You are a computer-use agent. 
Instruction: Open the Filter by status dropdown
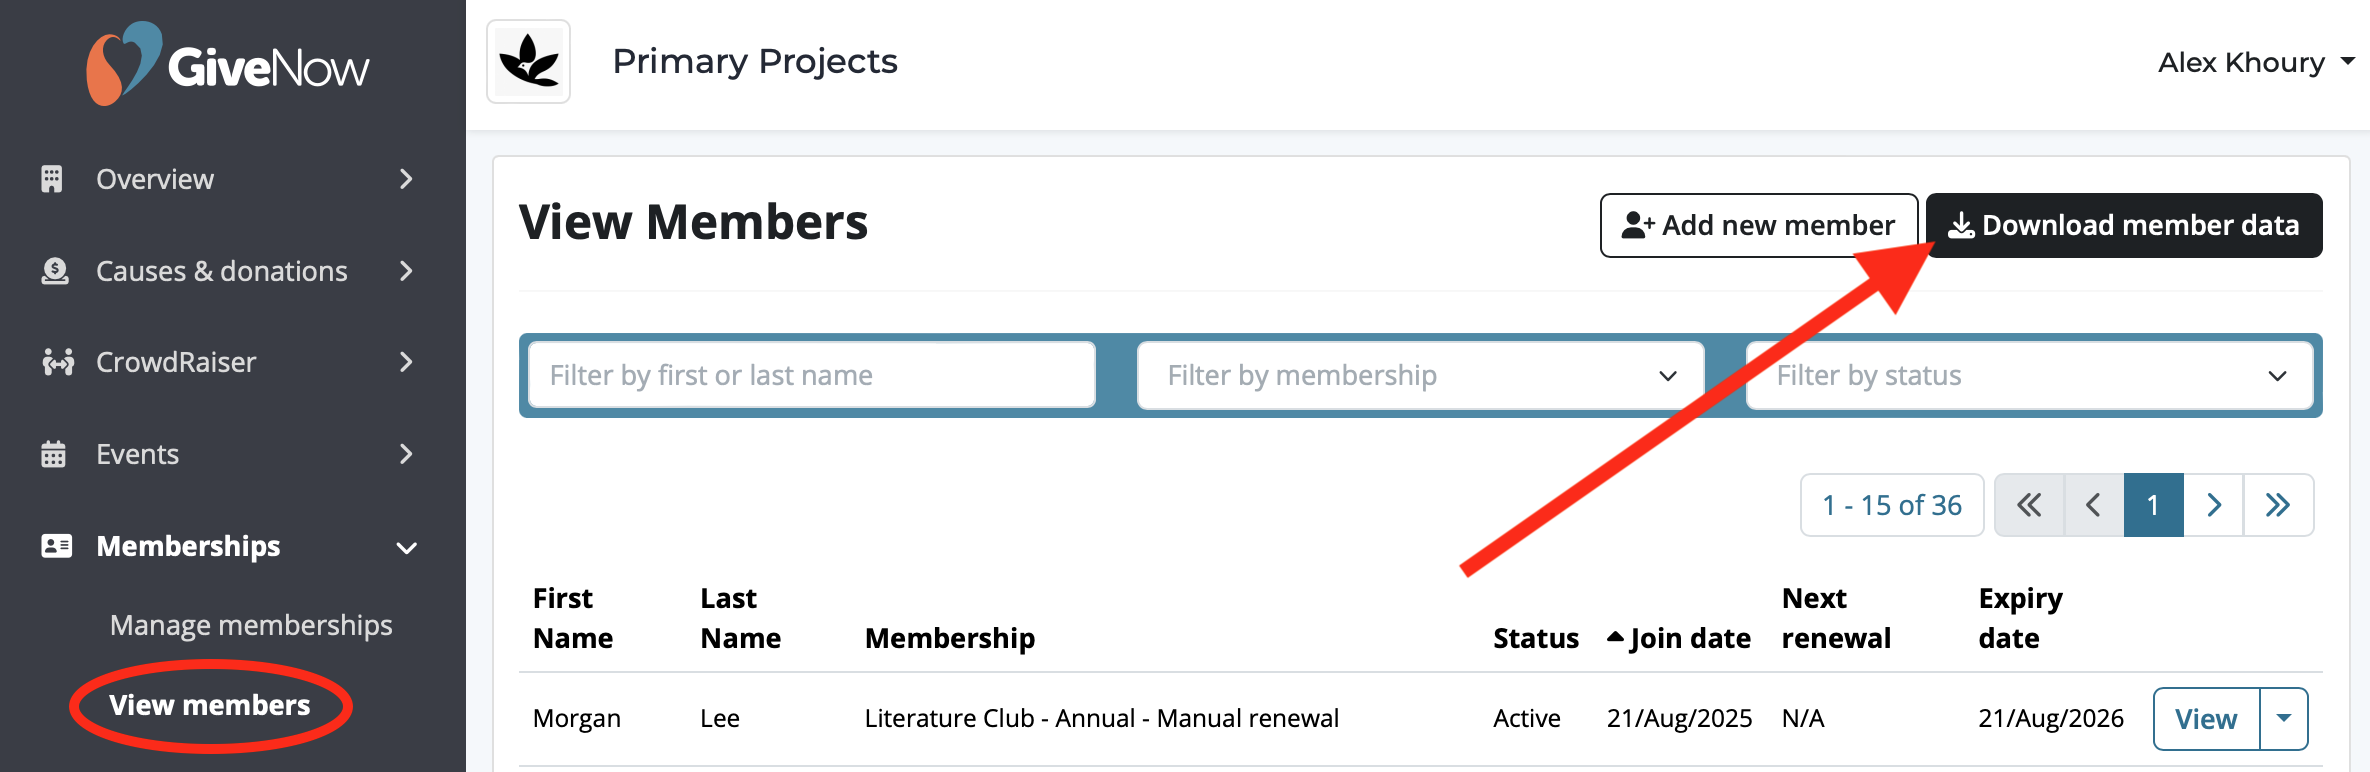pyautogui.click(x=2030, y=375)
